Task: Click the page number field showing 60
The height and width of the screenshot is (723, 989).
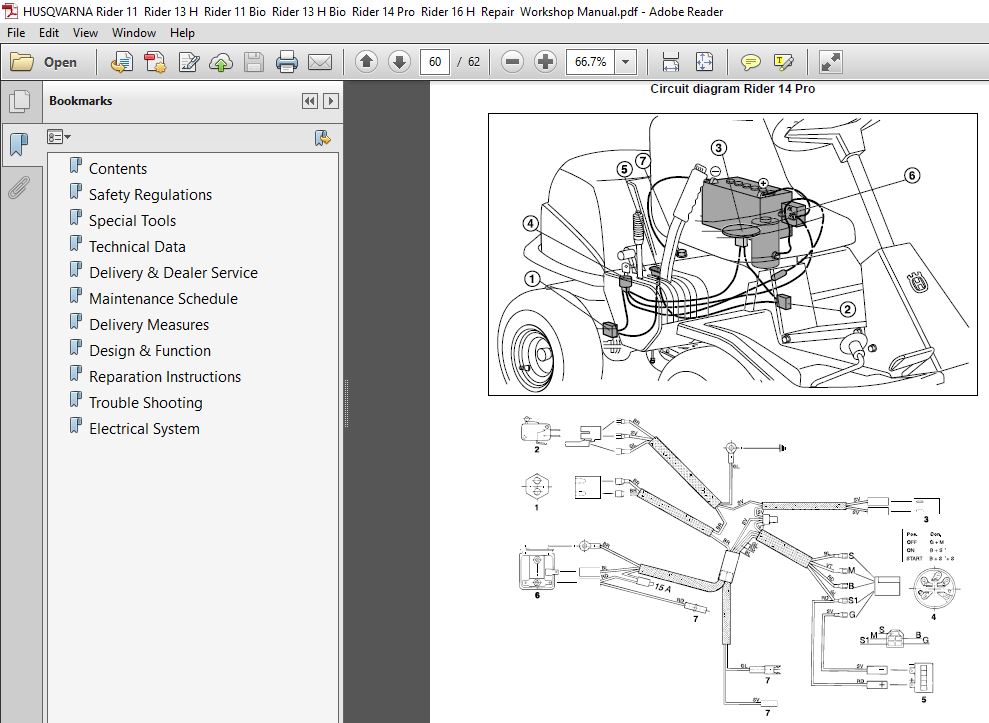Action: [x=435, y=62]
